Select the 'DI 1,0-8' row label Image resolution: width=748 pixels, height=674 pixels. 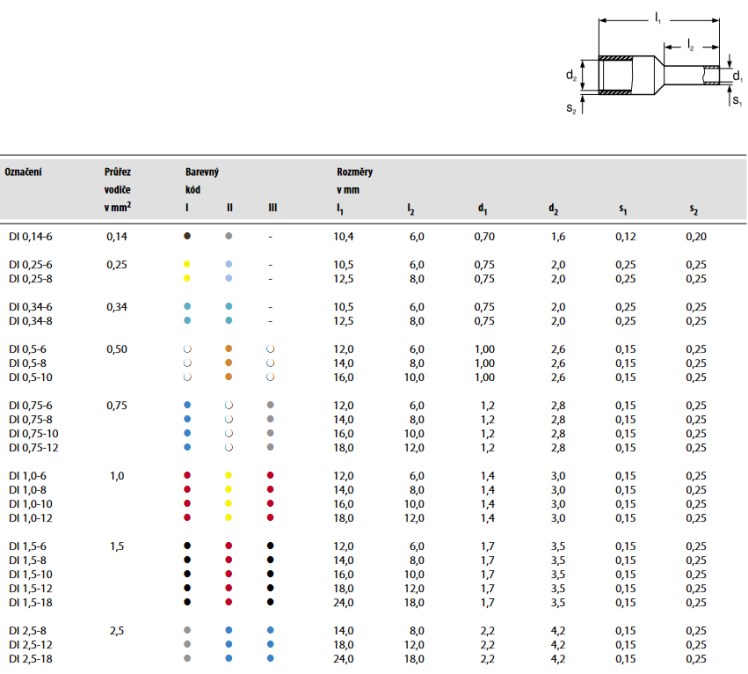28,490
